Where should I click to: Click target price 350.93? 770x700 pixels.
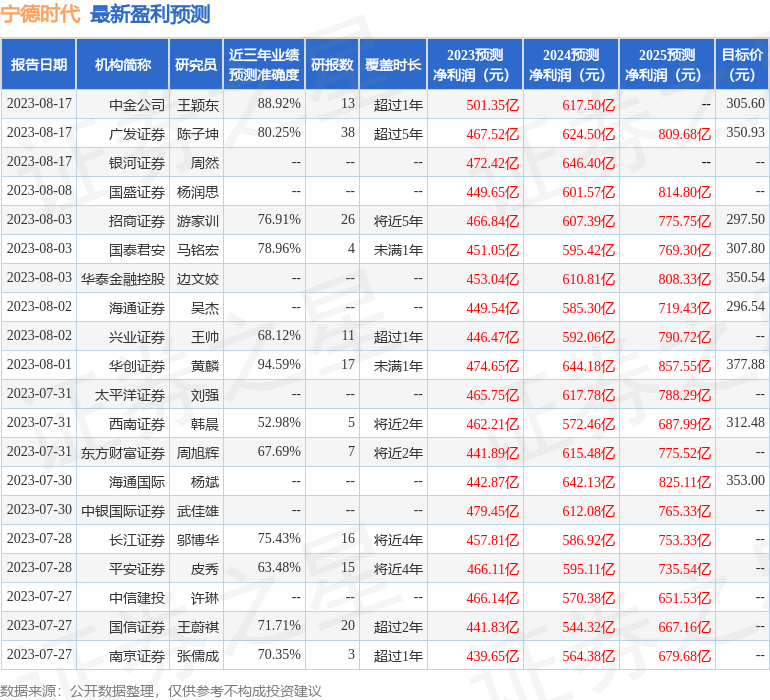[x=745, y=132]
